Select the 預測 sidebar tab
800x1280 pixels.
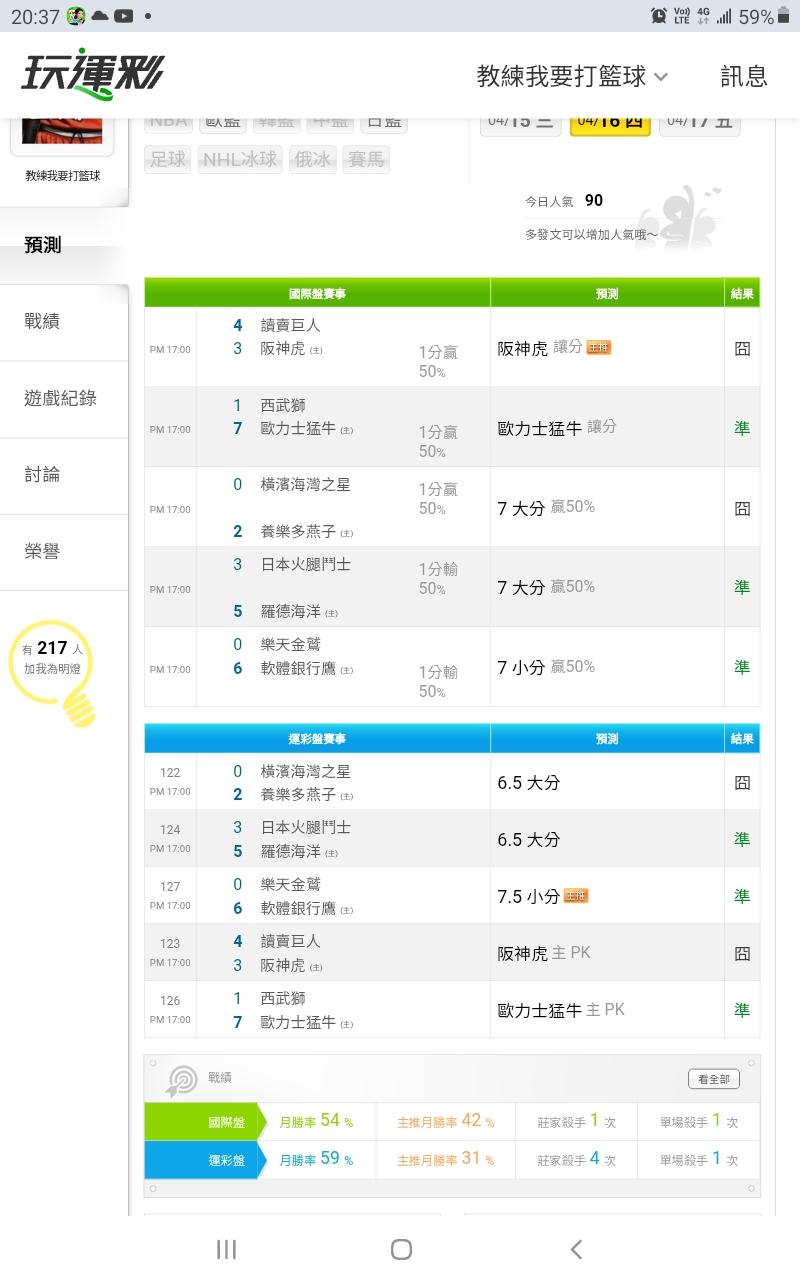[x=43, y=245]
